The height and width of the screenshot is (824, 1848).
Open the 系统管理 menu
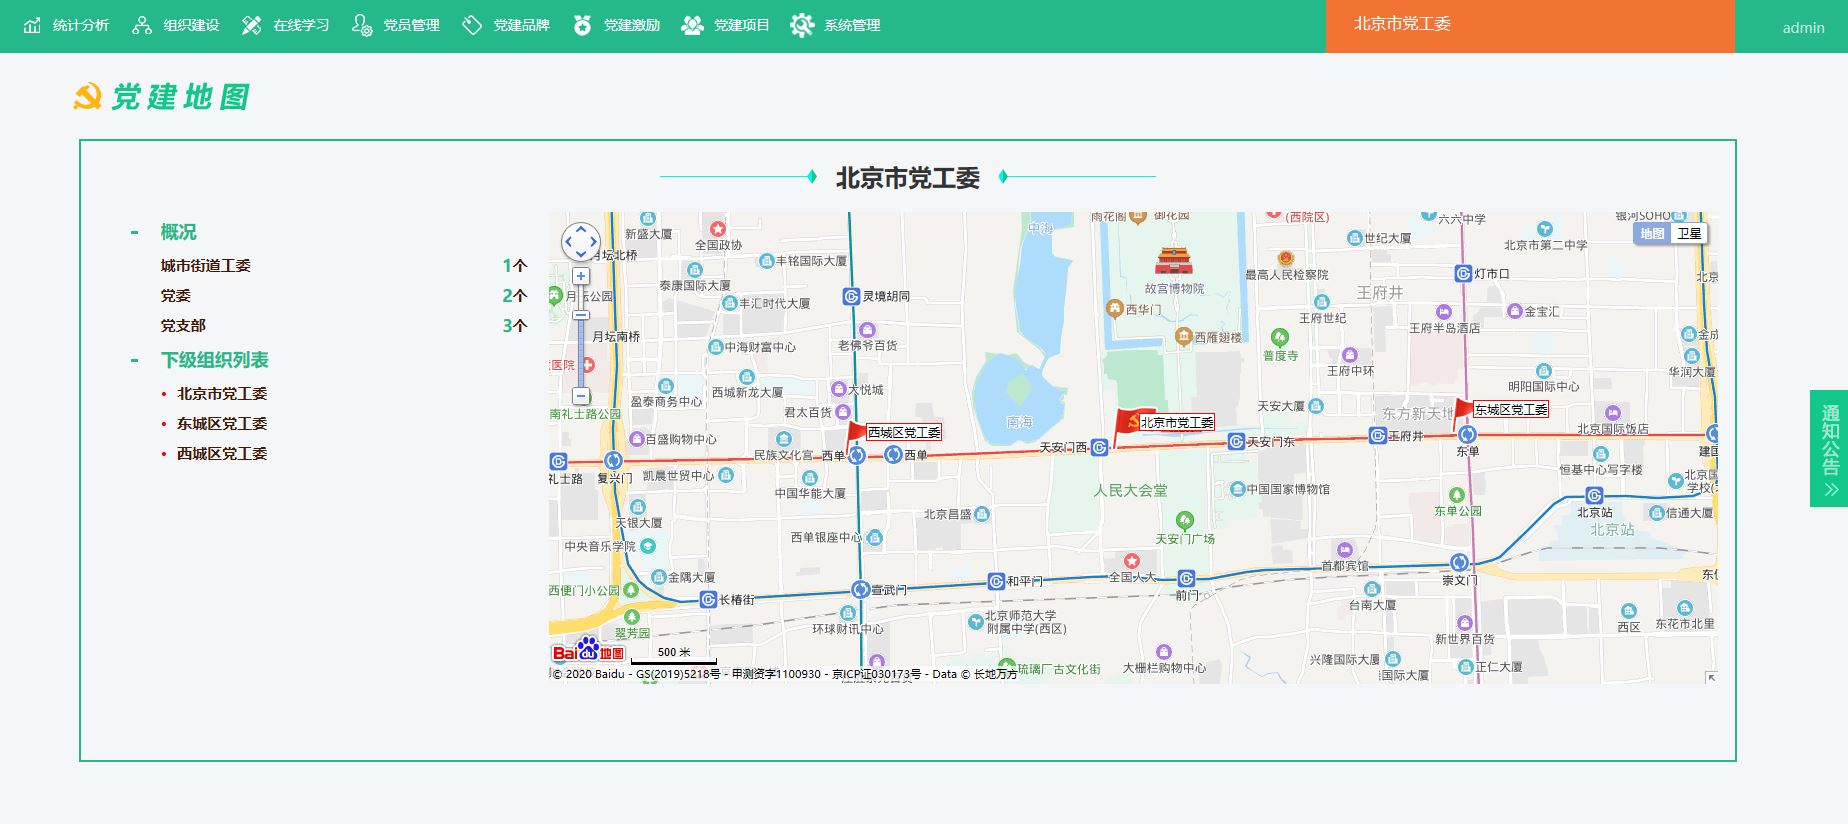click(x=836, y=25)
